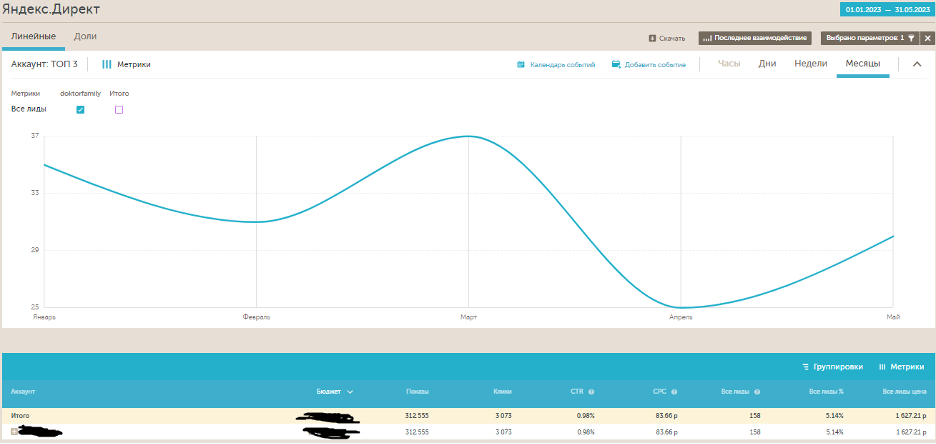936x444 pixels.
Task: Toggle the row checkbox in the accounts table
Action: click(x=14, y=431)
